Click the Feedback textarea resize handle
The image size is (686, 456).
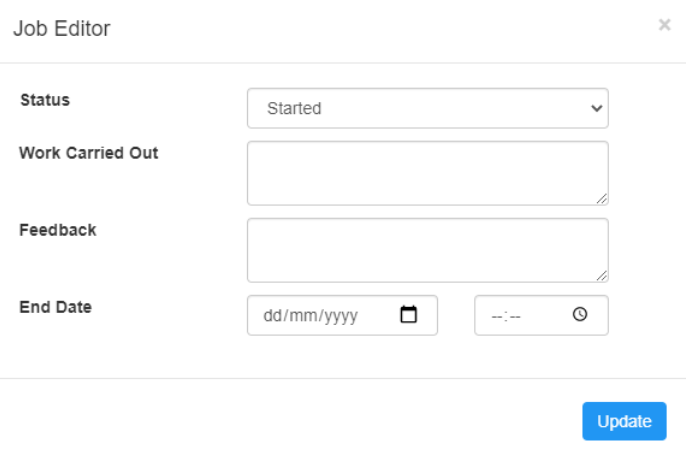click(602, 276)
